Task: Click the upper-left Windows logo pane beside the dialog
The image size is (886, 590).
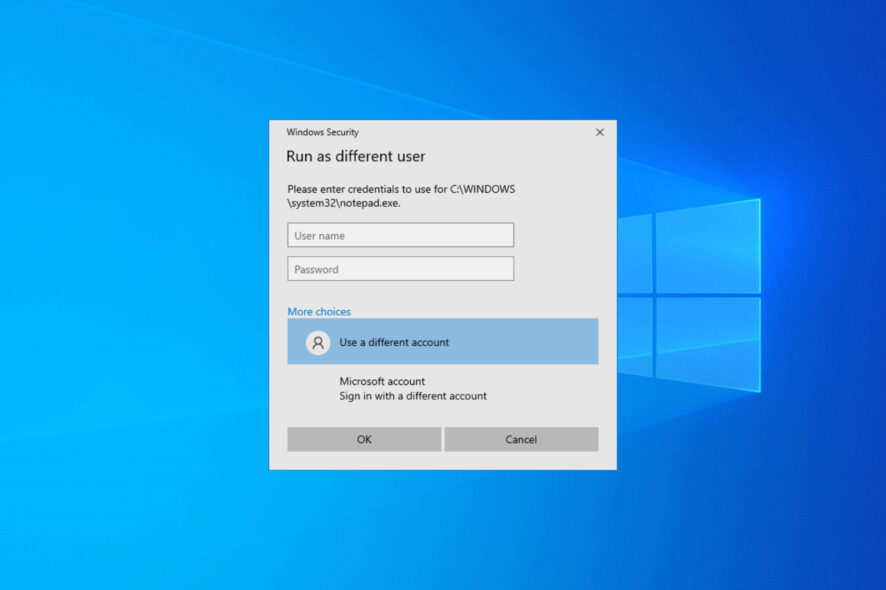Action: [x=634, y=254]
